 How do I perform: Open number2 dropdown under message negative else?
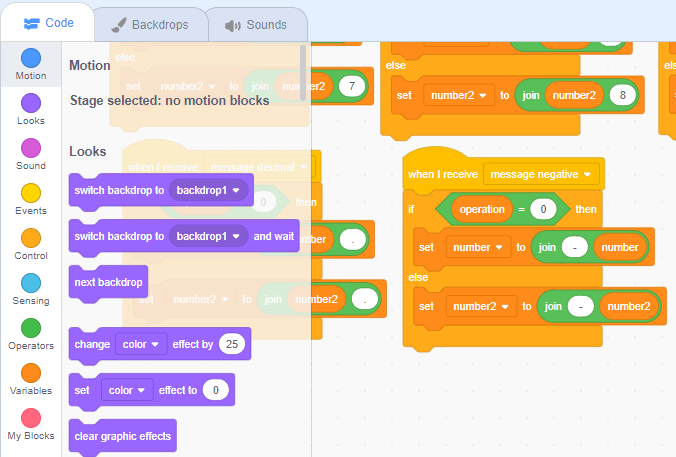[x=481, y=307]
